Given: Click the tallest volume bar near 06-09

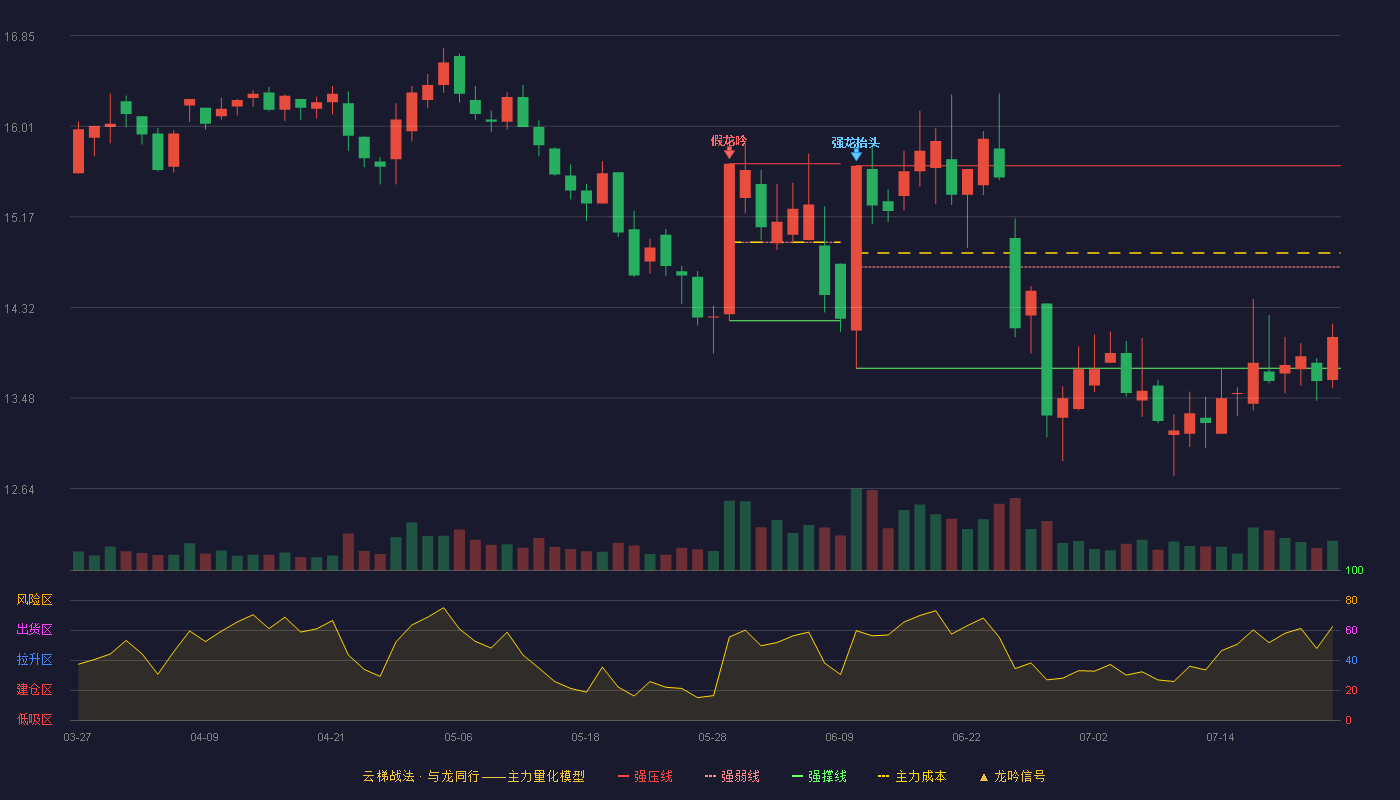Looking at the screenshot, I should click(x=856, y=529).
